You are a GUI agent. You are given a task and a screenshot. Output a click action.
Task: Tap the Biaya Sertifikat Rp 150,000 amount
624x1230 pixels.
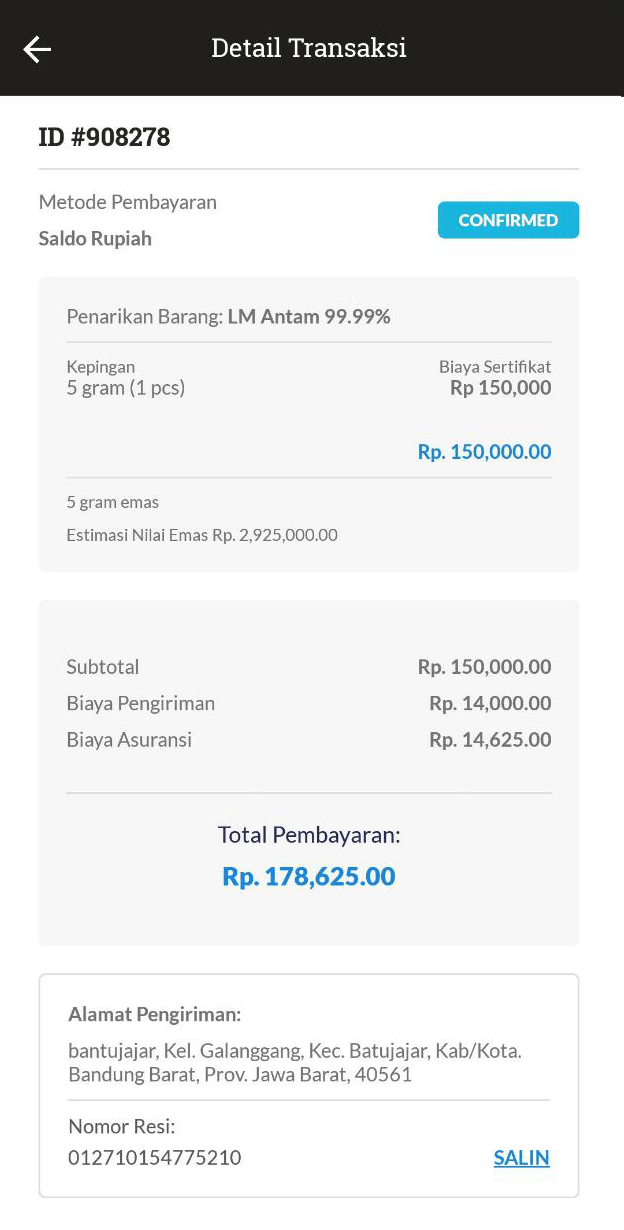[500, 388]
